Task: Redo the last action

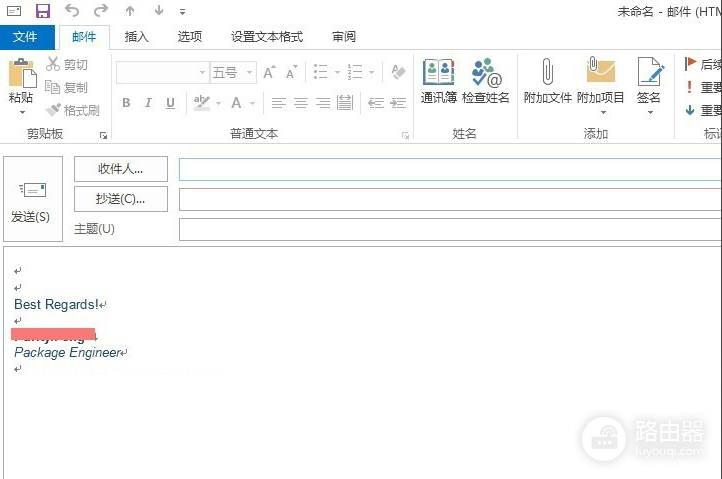Action: 100,10
